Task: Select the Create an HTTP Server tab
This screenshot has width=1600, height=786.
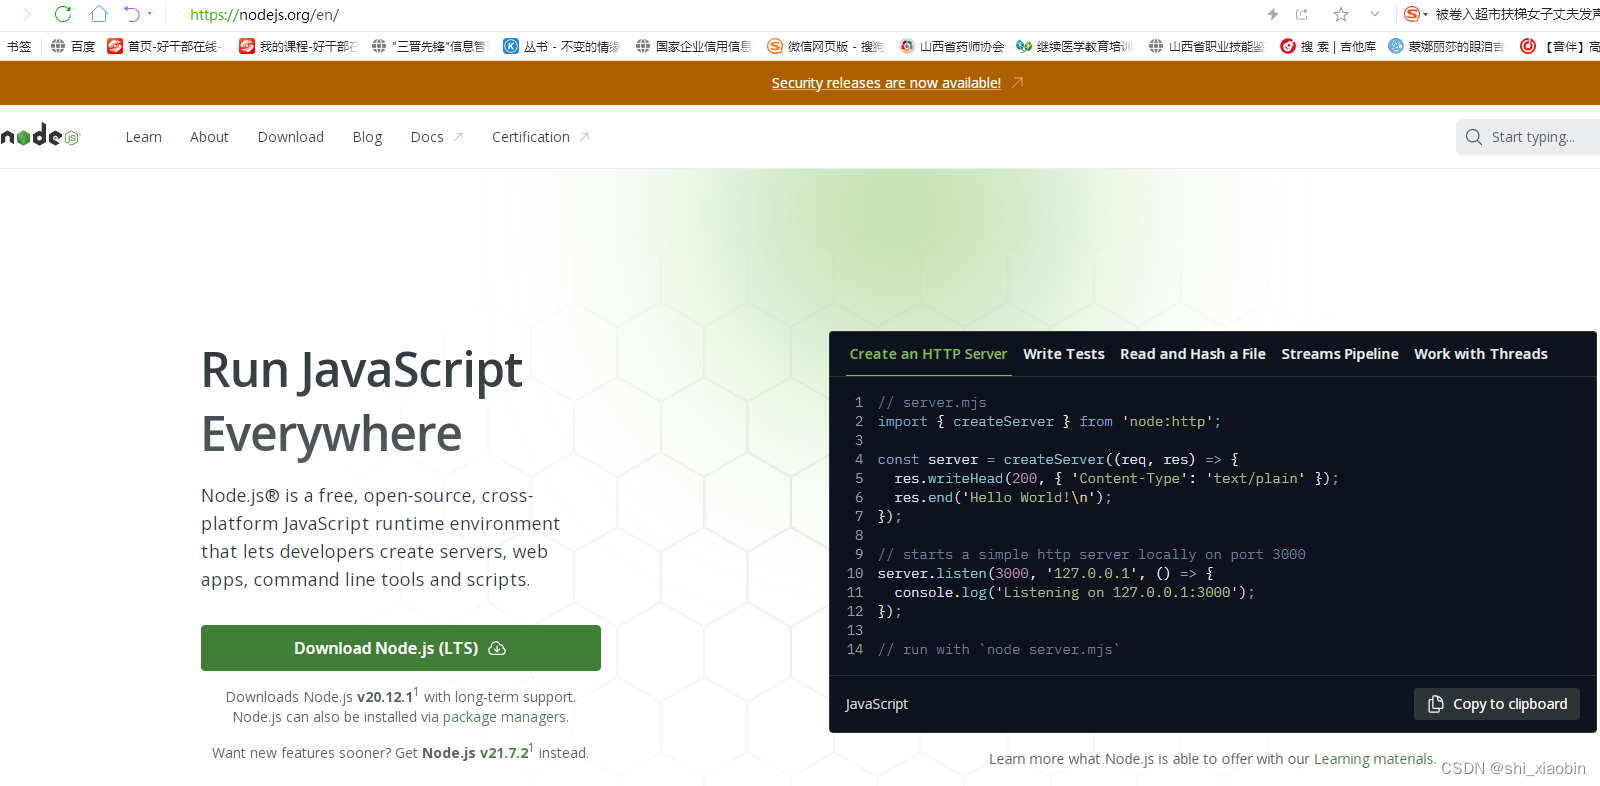Action: click(x=928, y=354)
